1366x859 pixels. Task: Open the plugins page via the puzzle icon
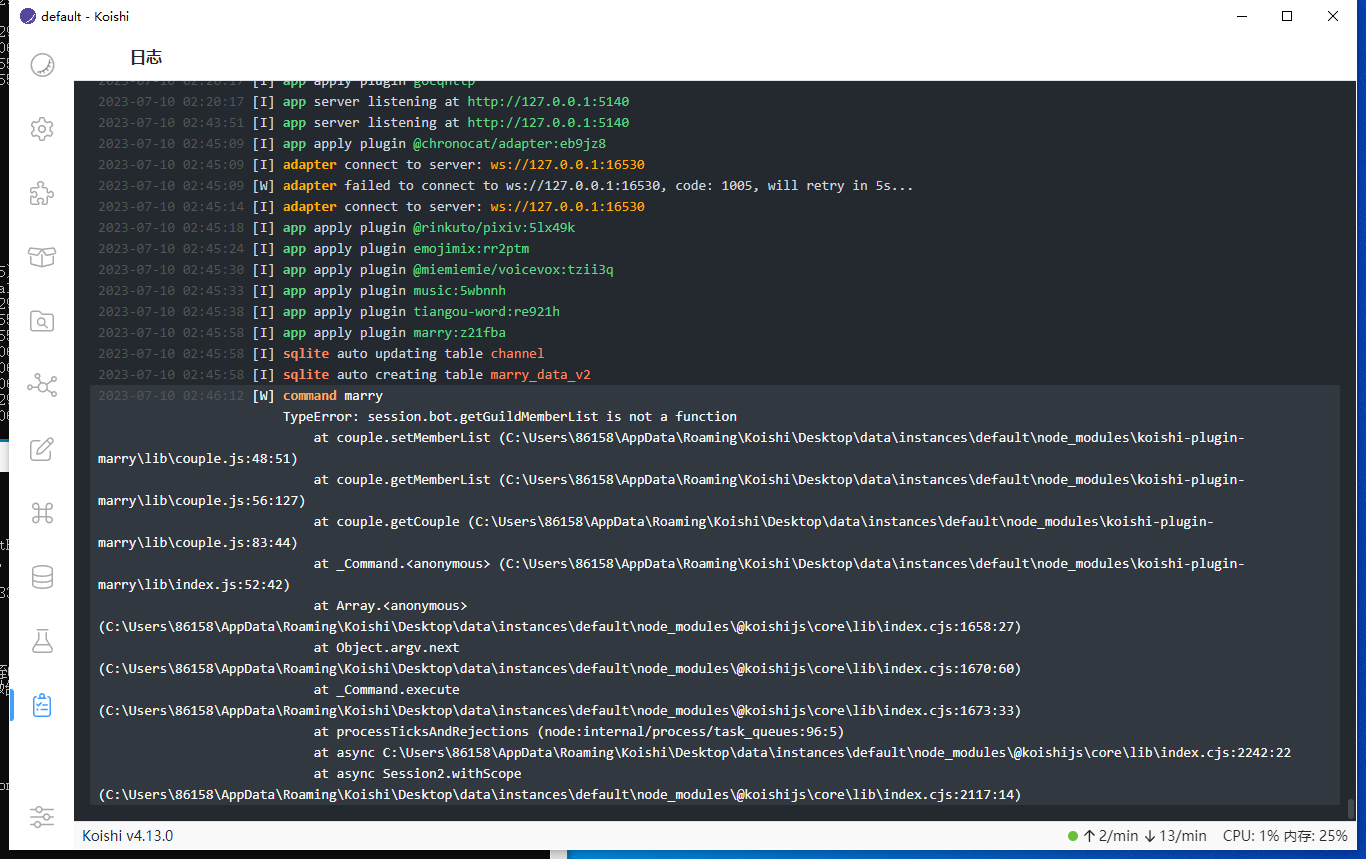[41, 193]
